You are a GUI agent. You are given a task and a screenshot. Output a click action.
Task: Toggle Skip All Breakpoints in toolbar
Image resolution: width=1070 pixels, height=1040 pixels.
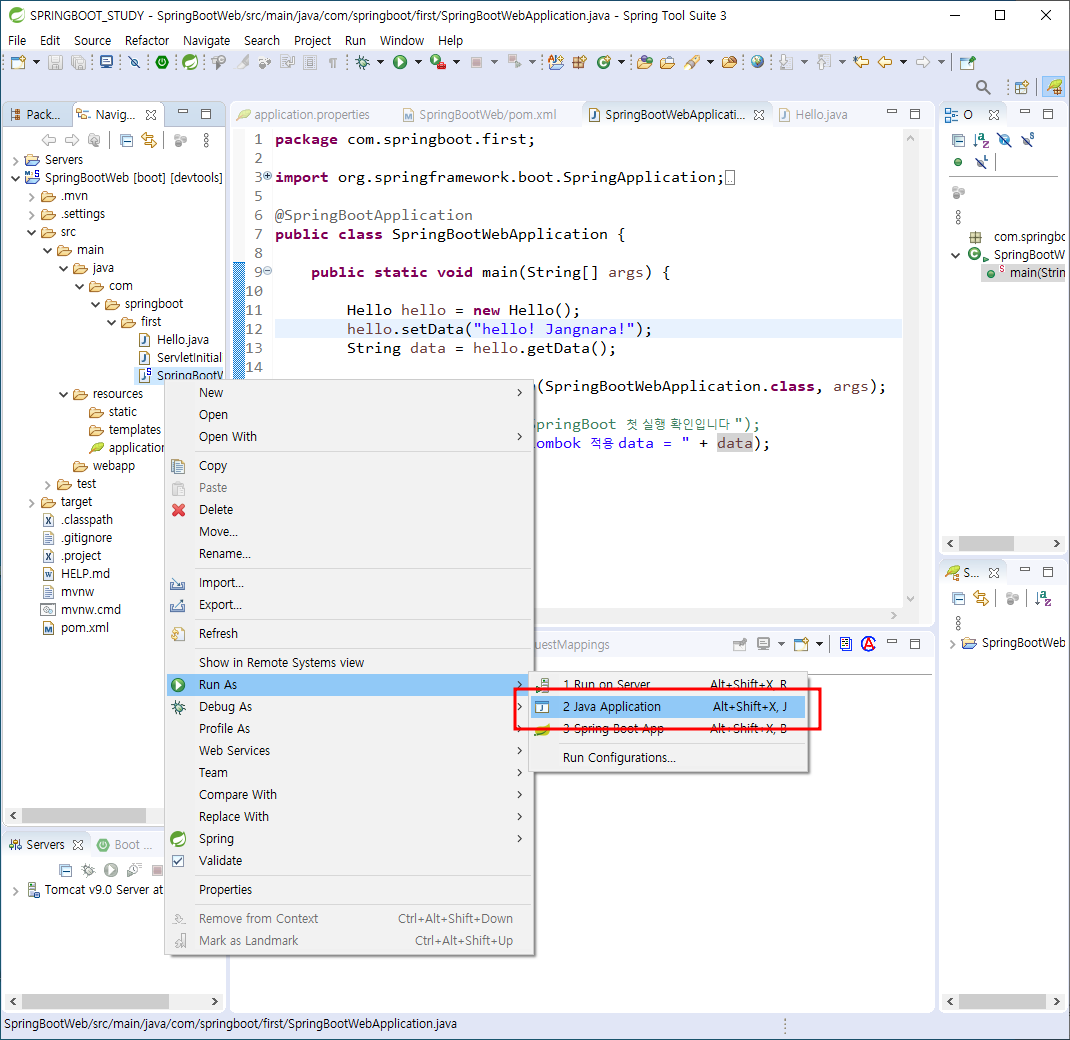tap(134, 63)
